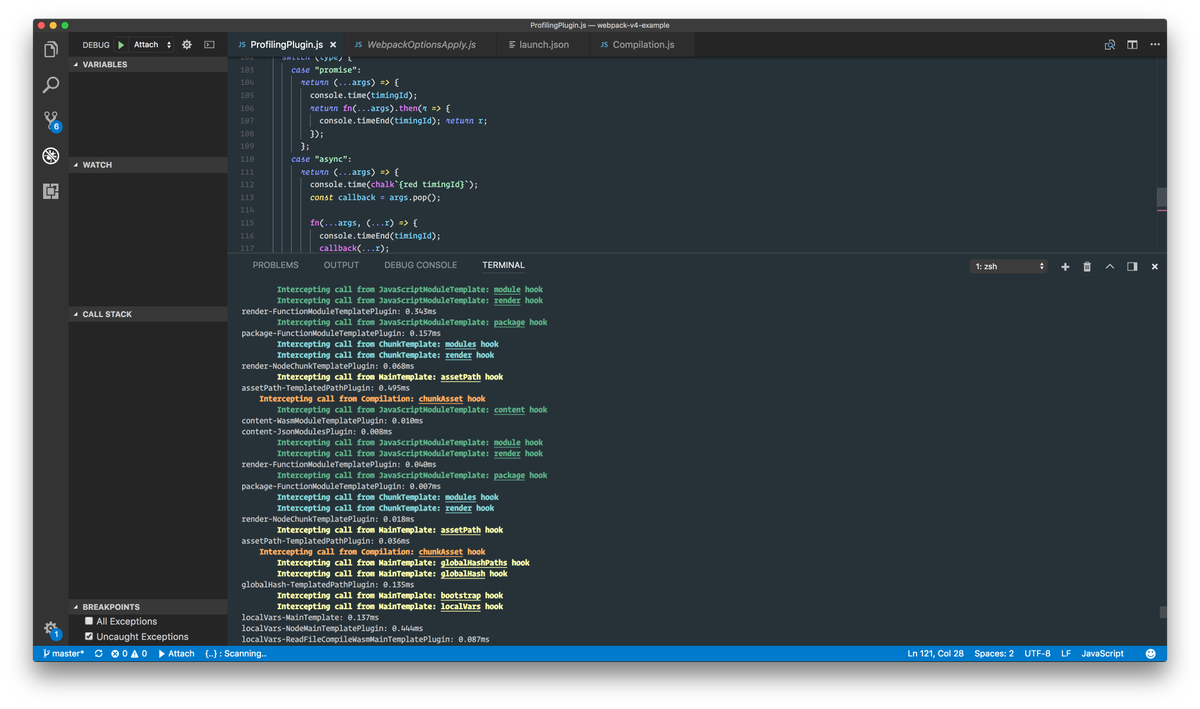Click terminal scrollbar thumb

pyautogui.click(x=1163, y=612)
